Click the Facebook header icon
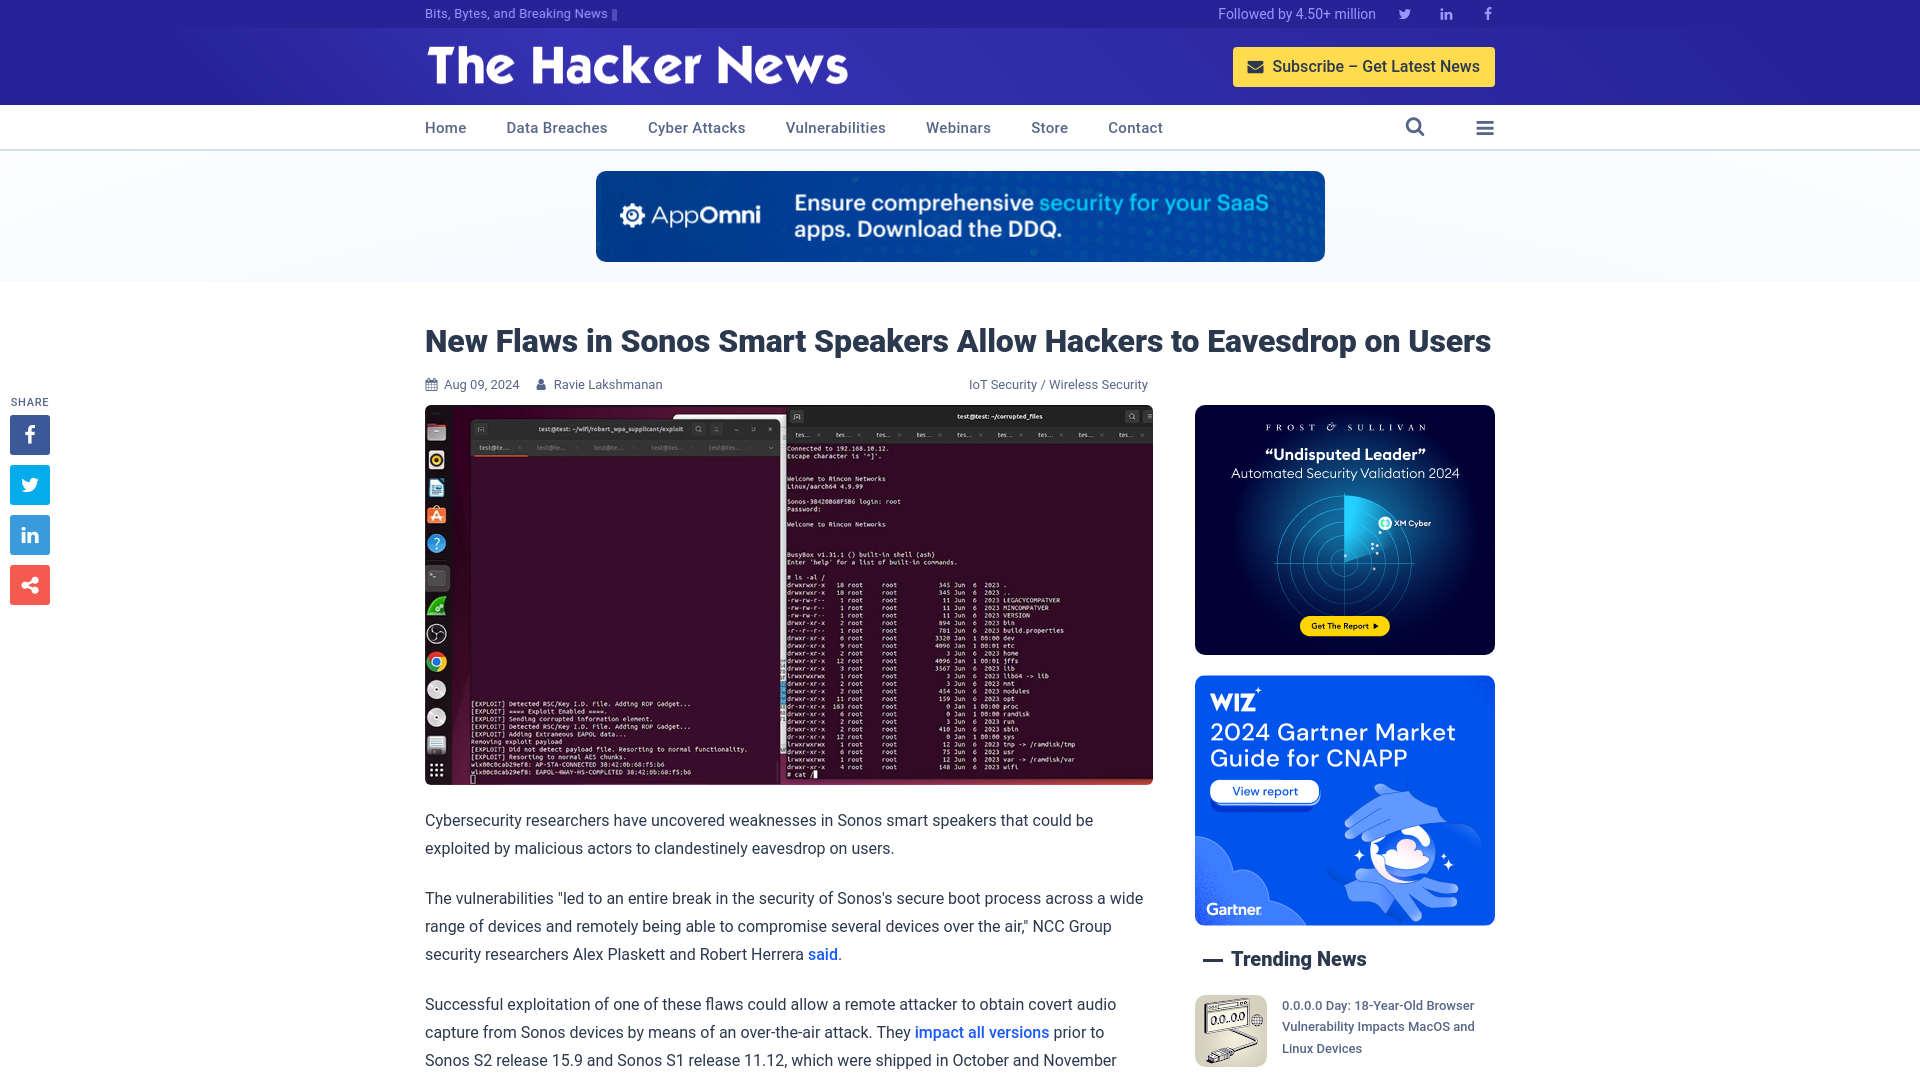Image resolution: width=1920 pixels, height=1080 pixels. (1487, 13)
